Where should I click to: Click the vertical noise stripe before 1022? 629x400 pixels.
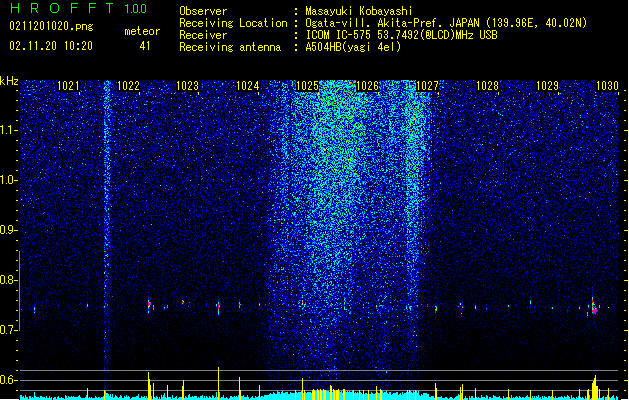106,223
